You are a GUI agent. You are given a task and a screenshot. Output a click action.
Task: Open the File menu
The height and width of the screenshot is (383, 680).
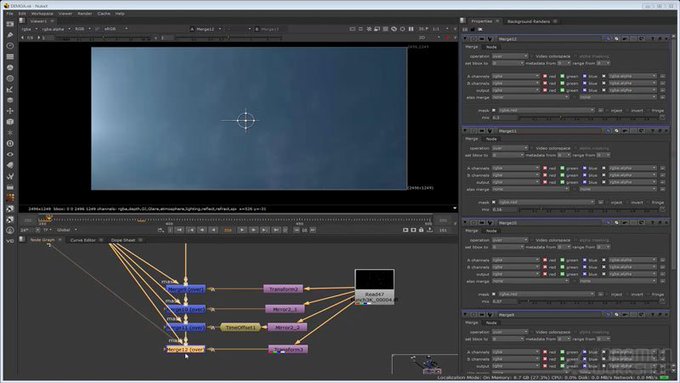[x=10, y=13]
